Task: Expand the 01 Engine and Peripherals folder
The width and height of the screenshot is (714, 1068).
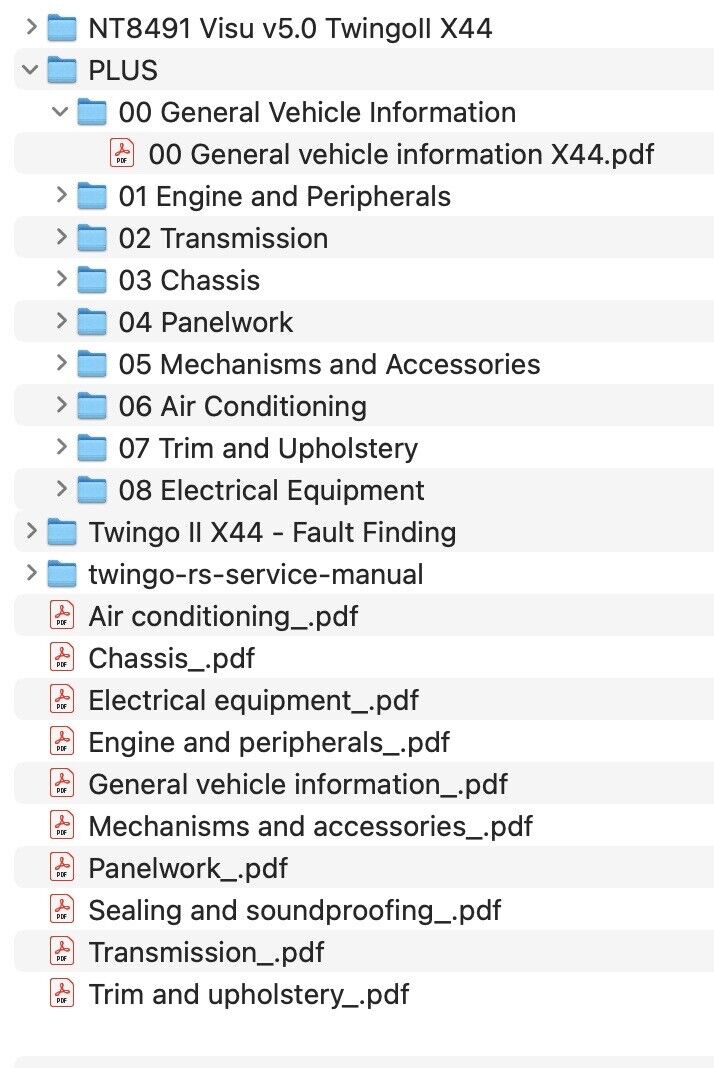Action: tap(61, 196)
